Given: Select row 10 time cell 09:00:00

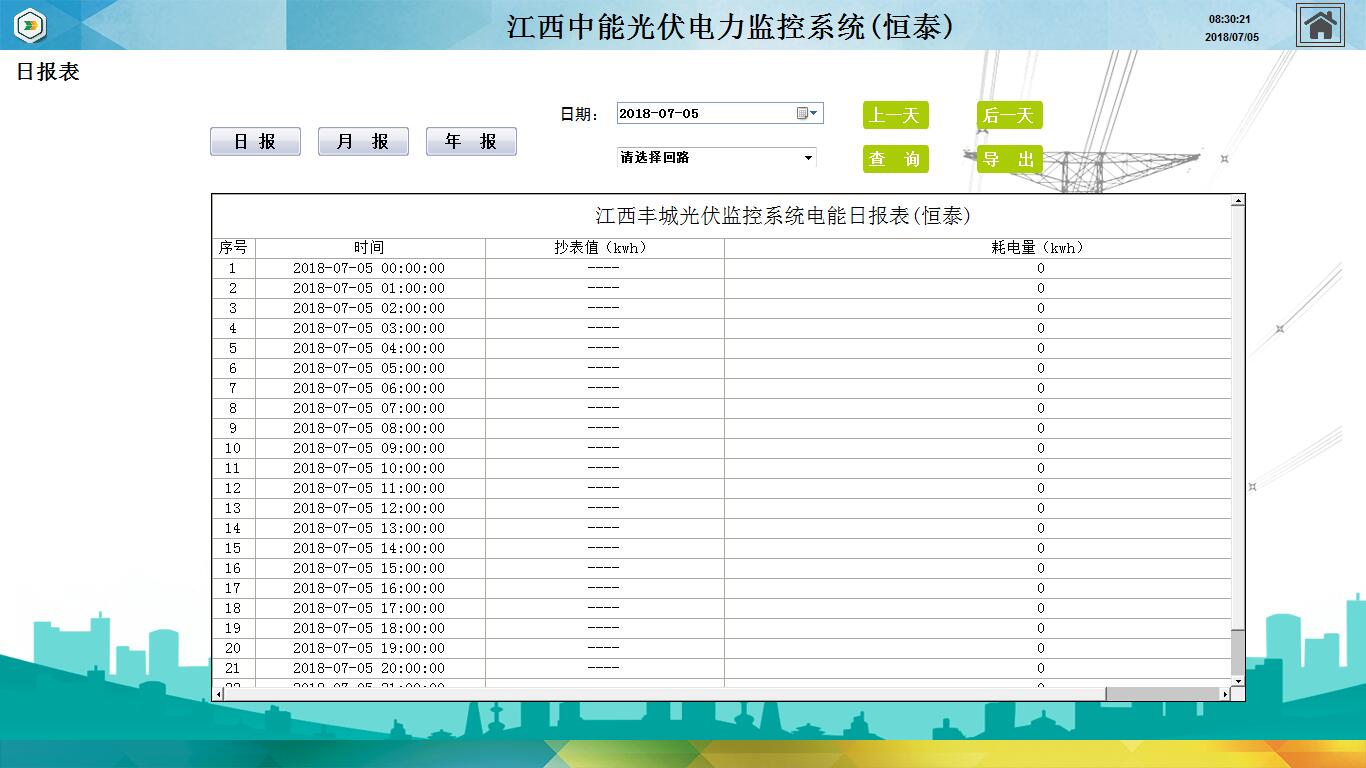Looking at the screenshot, I should tap(369, 448).
